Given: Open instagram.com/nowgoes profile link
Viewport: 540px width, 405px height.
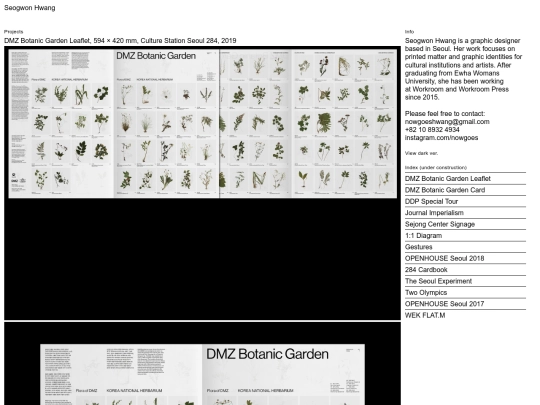Looking at the screenshot, I should (x=442, y=138).
